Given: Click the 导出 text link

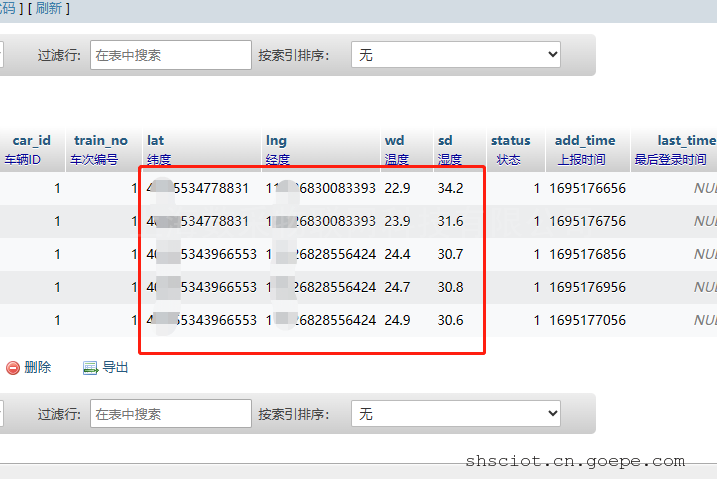Looking at the screenshot, I should click(115, 367).
